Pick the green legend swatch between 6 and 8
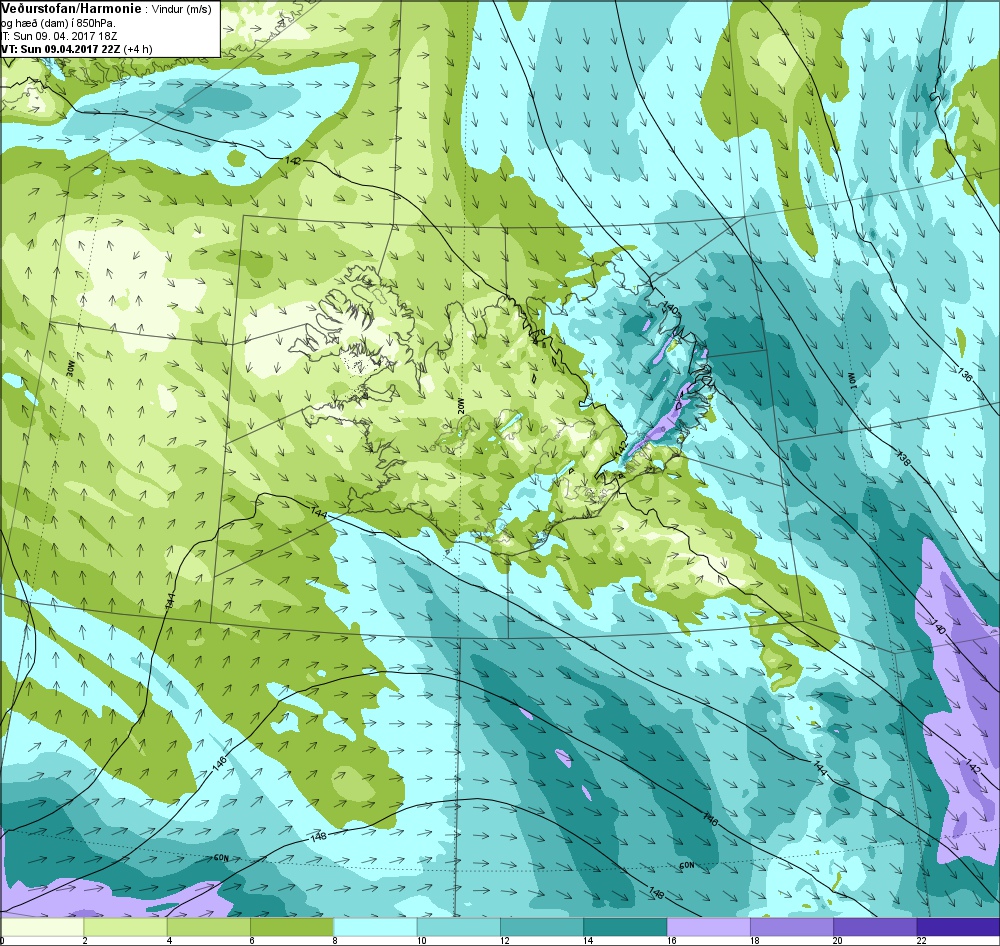1000x946 pixels. click(292, 926)
